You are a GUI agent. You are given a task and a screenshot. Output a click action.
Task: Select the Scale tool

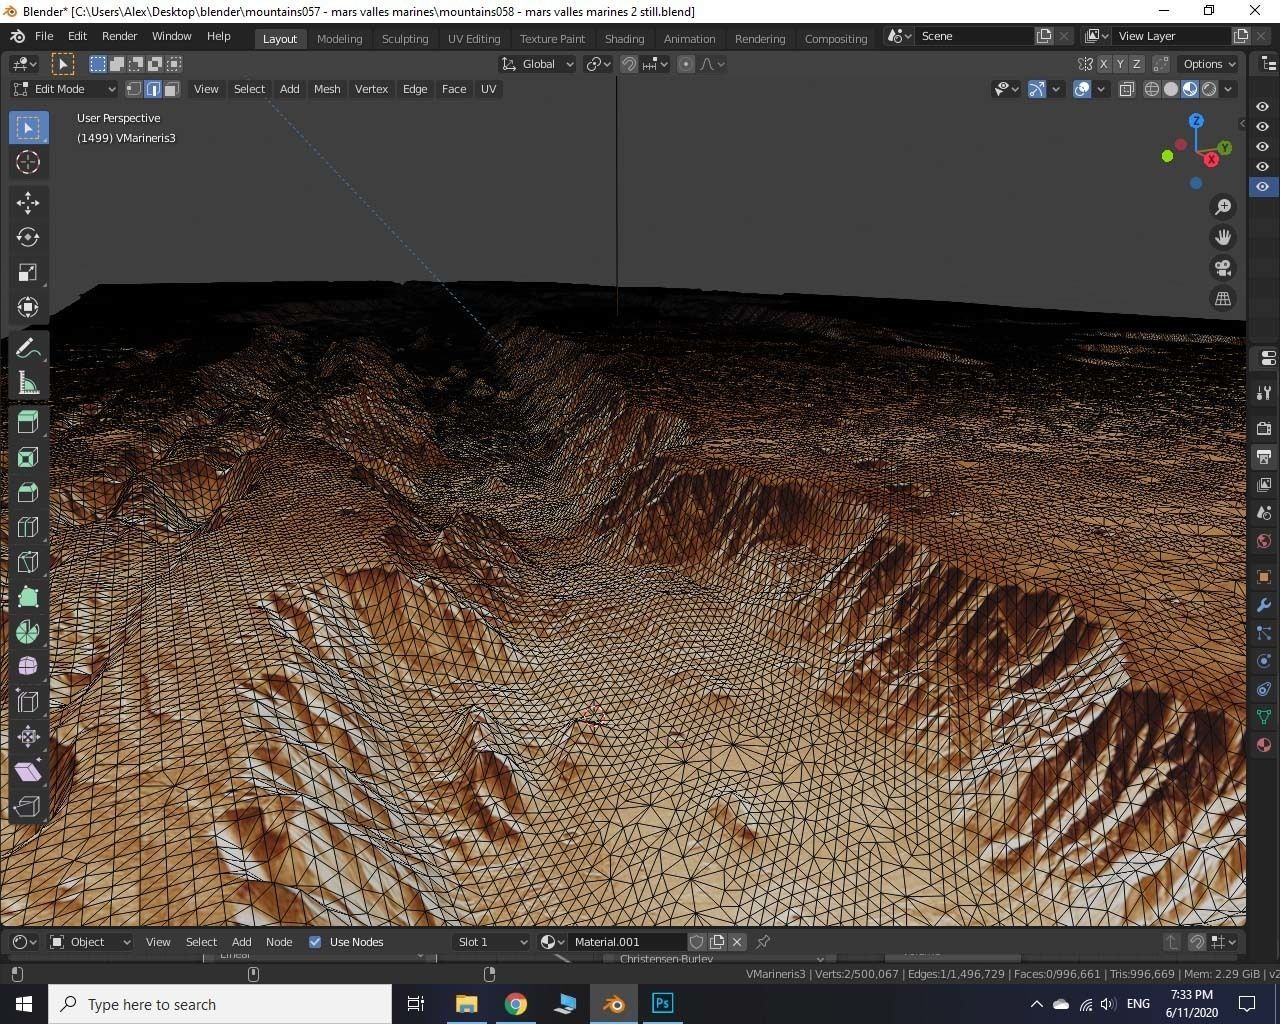coord(28,273)
